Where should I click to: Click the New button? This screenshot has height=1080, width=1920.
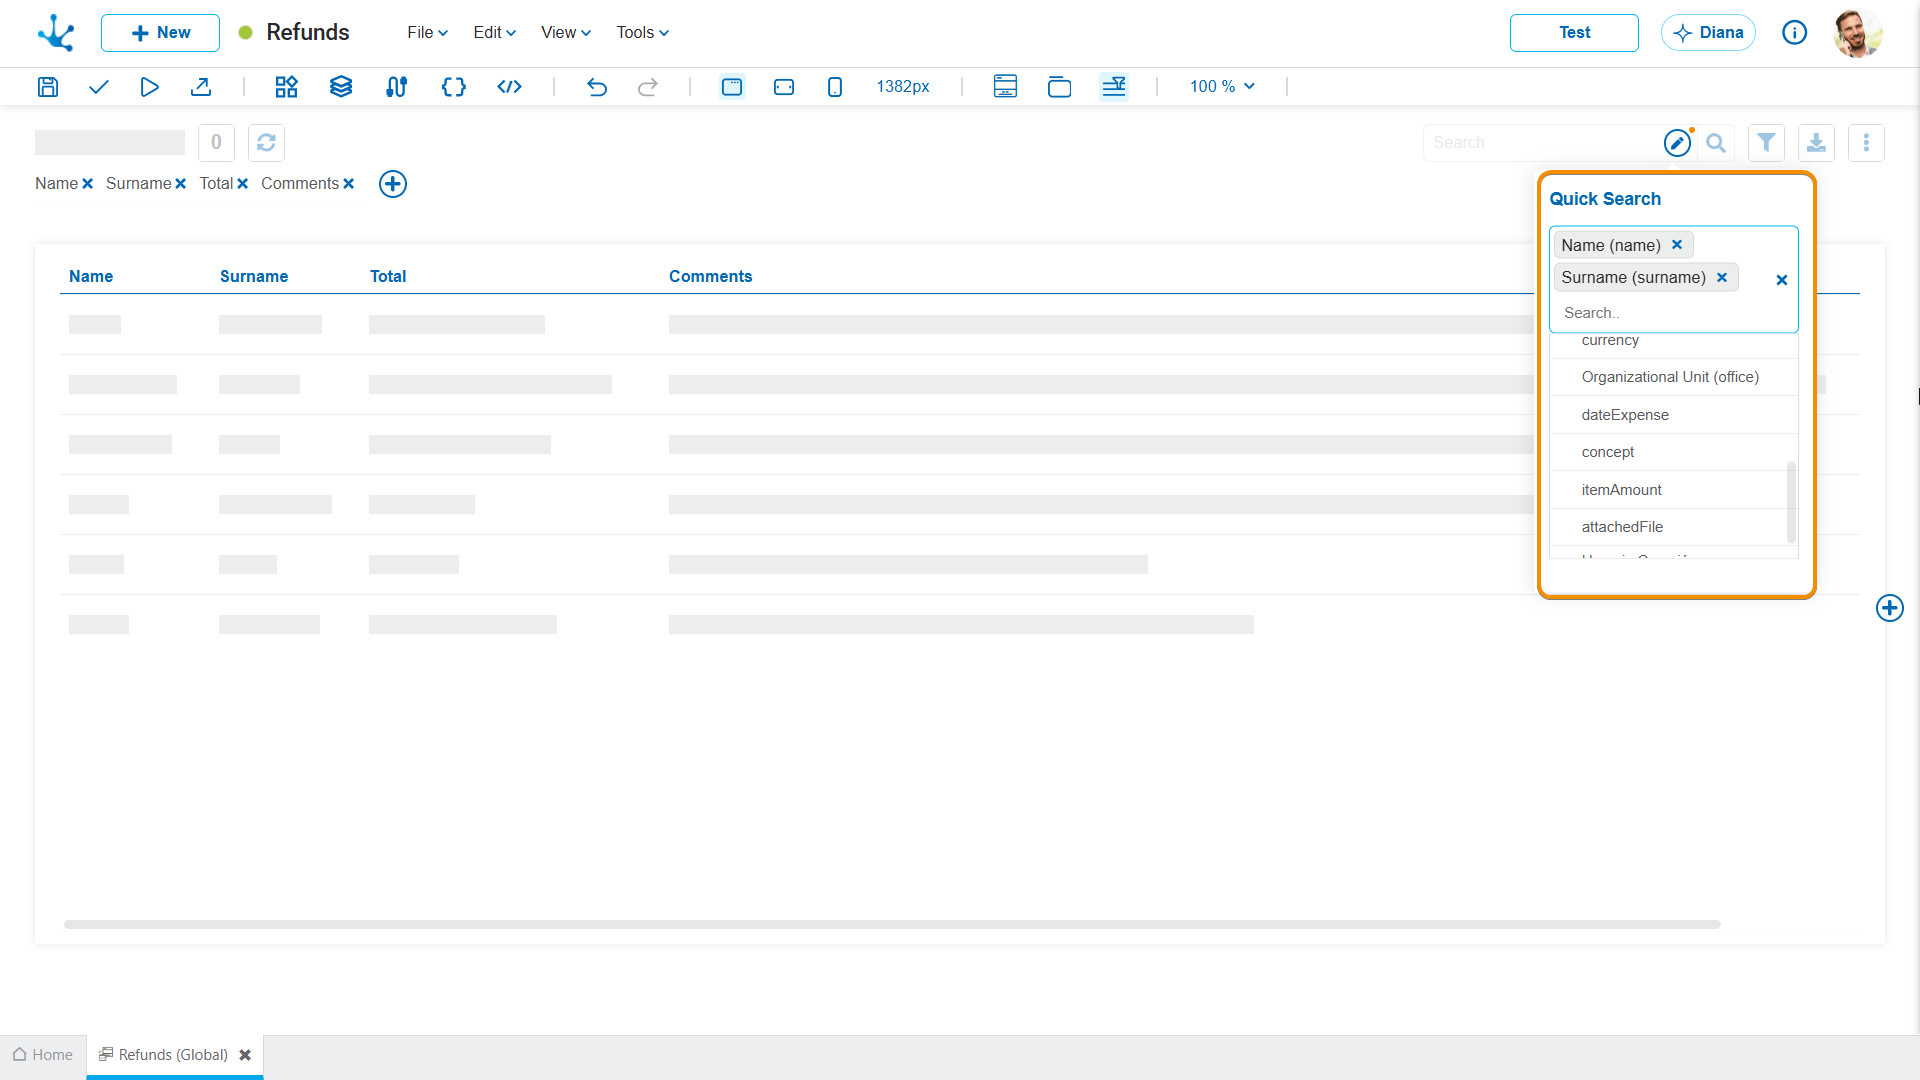[160, 33]
